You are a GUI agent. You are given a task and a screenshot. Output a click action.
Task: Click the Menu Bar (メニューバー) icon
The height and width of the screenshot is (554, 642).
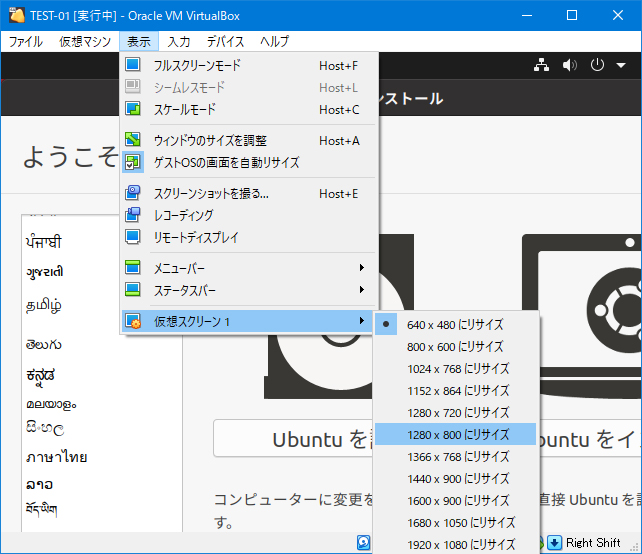click(133, 267)
